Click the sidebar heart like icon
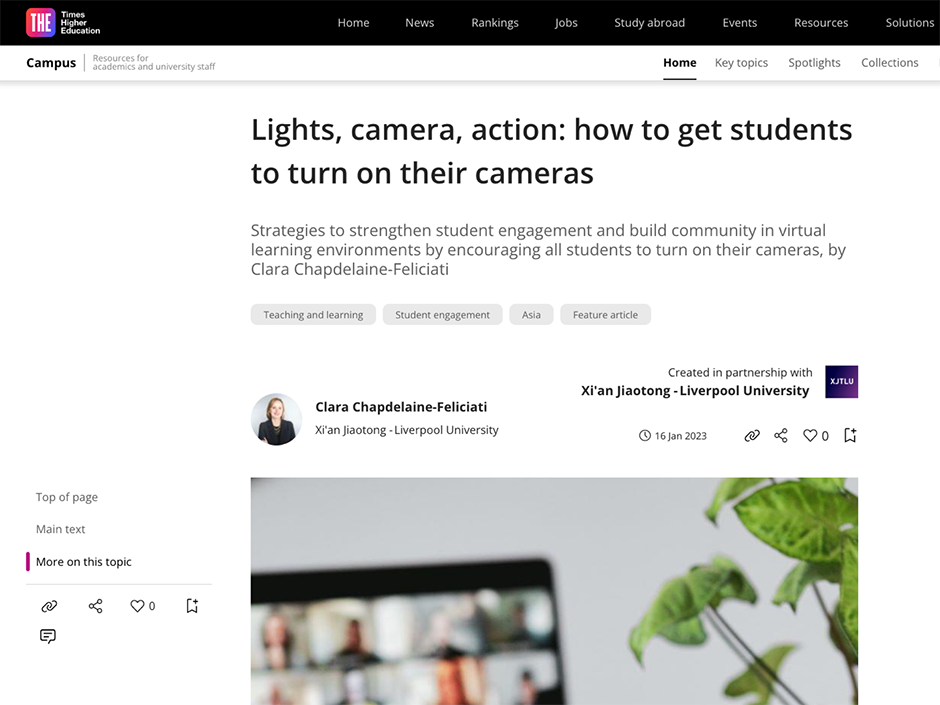 tap(137, 606)
